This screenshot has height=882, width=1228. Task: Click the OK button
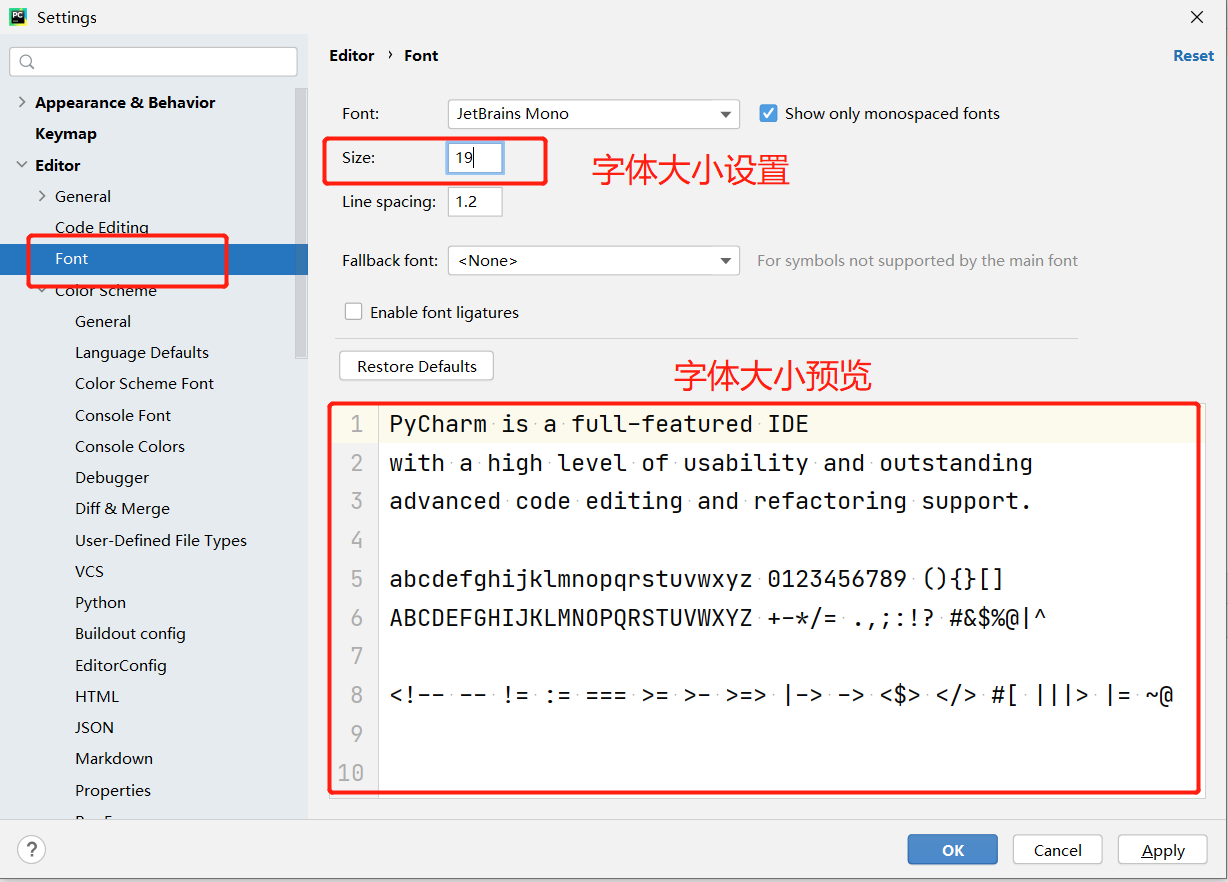coord(953,850)
